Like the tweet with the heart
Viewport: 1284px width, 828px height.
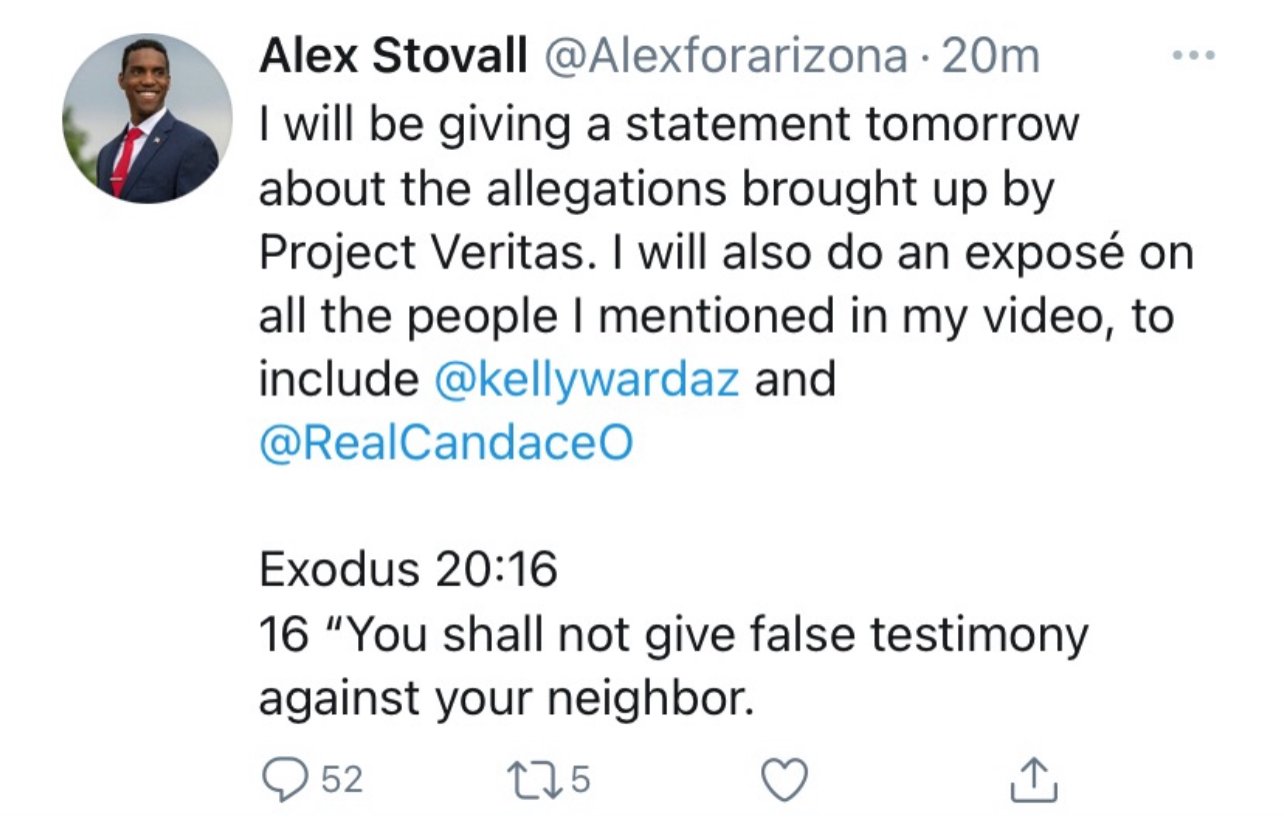(x=786, y=780)
